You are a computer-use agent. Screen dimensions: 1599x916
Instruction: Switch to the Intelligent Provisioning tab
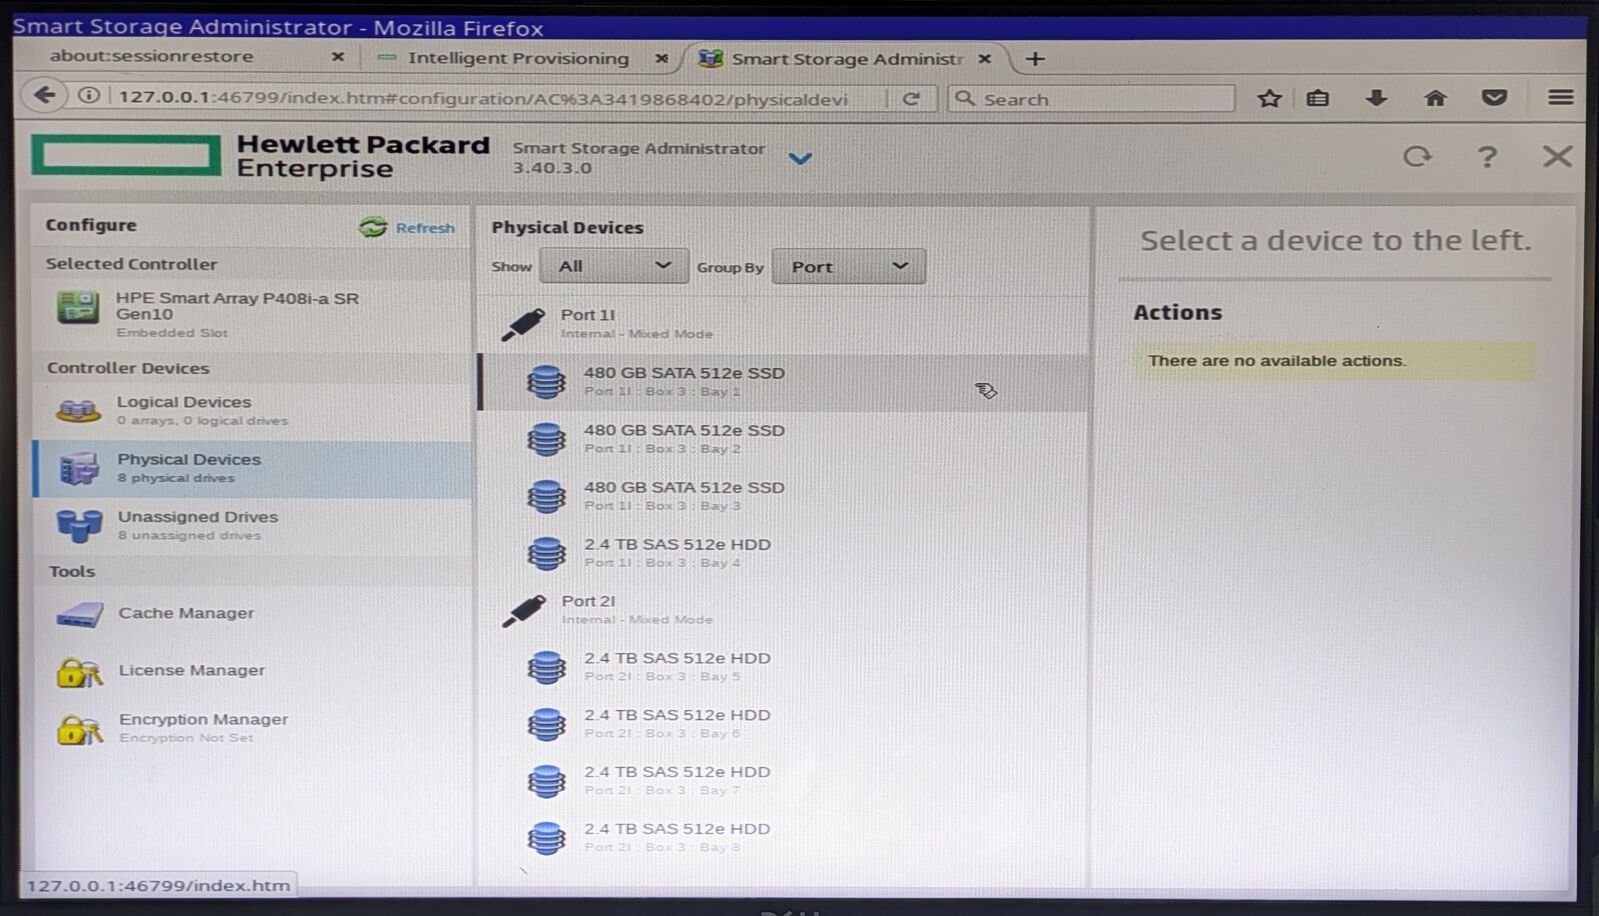tap(517, 58)
